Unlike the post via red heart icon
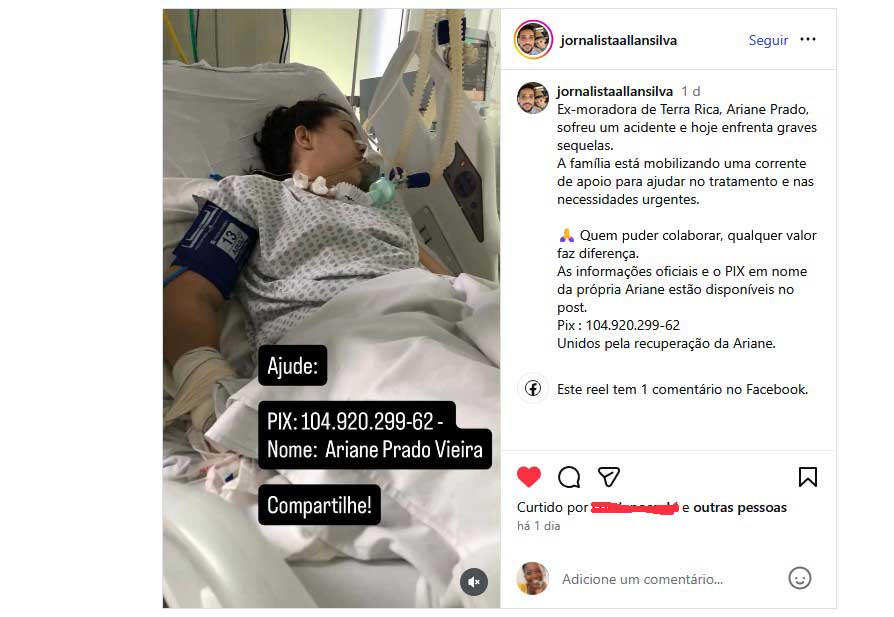894x617 pixels. pos(529,477)
